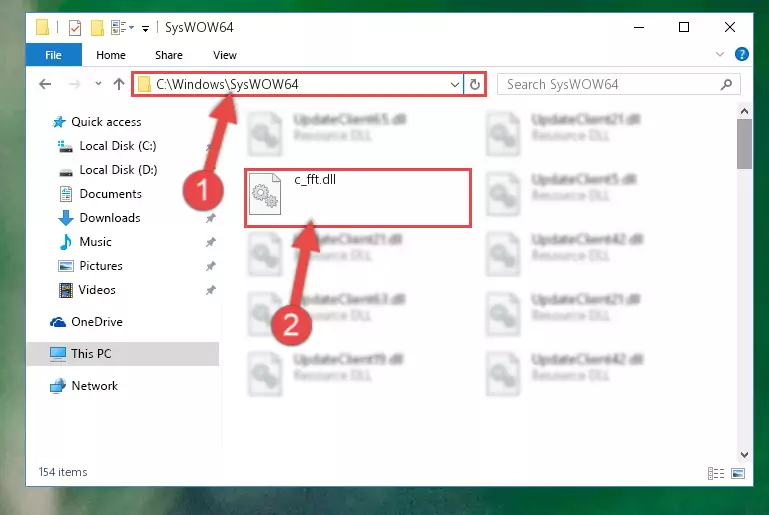The image size is (769, 515).
Task: Click the pin icon next to Pictures
Action: (210, 266)
